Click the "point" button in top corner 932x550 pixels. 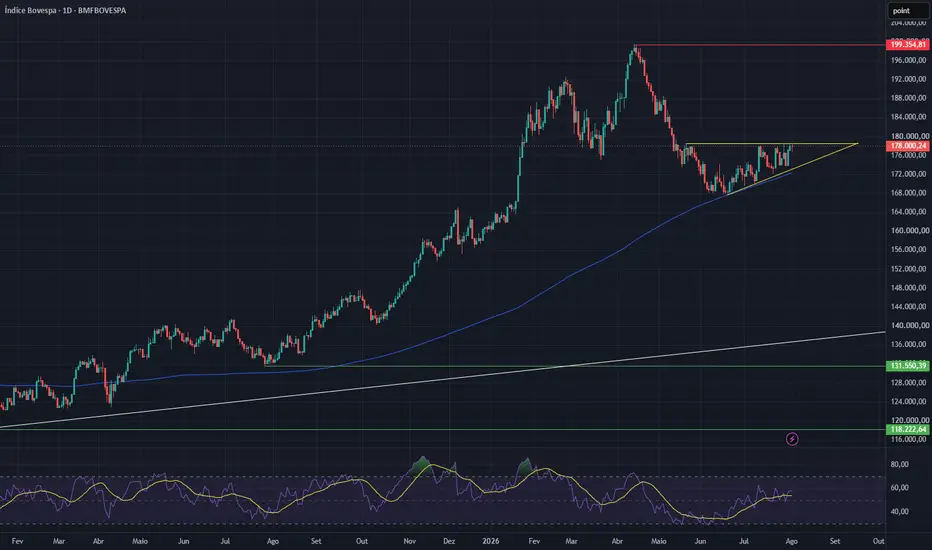[x=908, y=11]
